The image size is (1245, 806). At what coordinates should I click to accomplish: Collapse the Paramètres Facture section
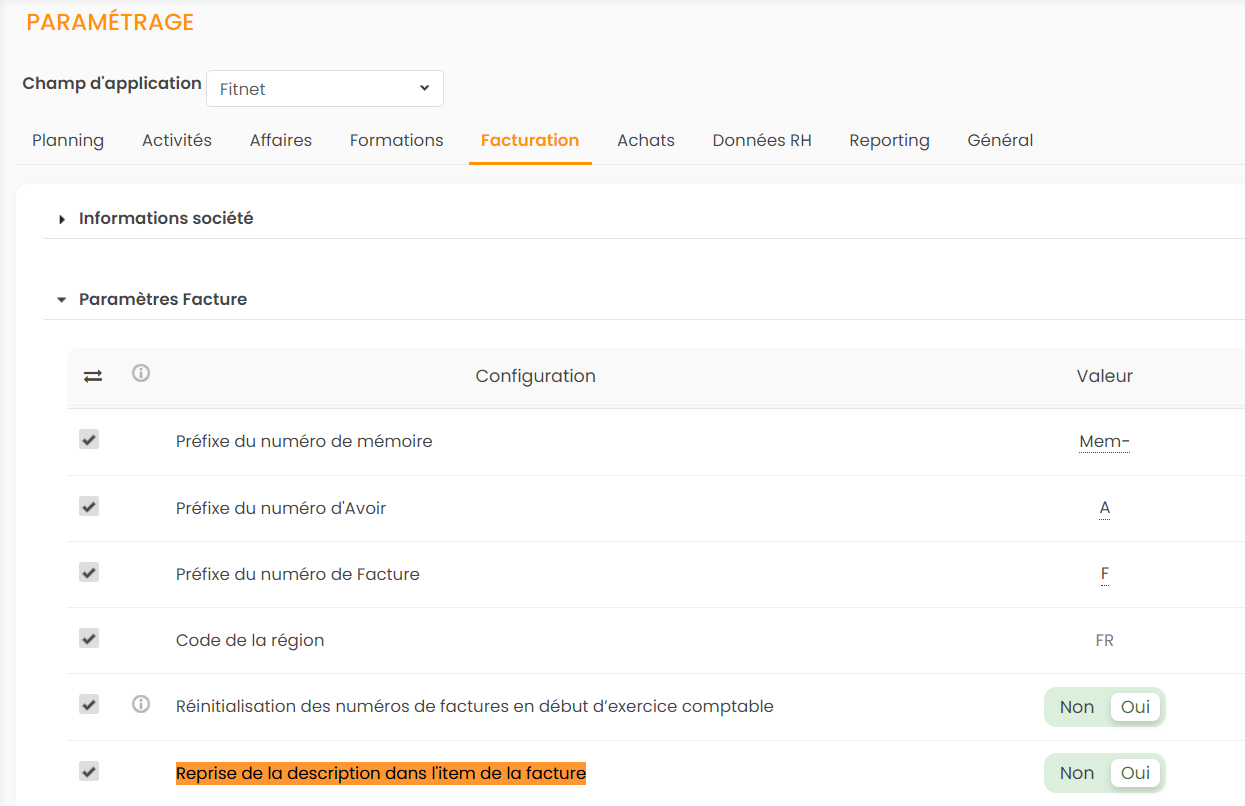tap(162, 299)
